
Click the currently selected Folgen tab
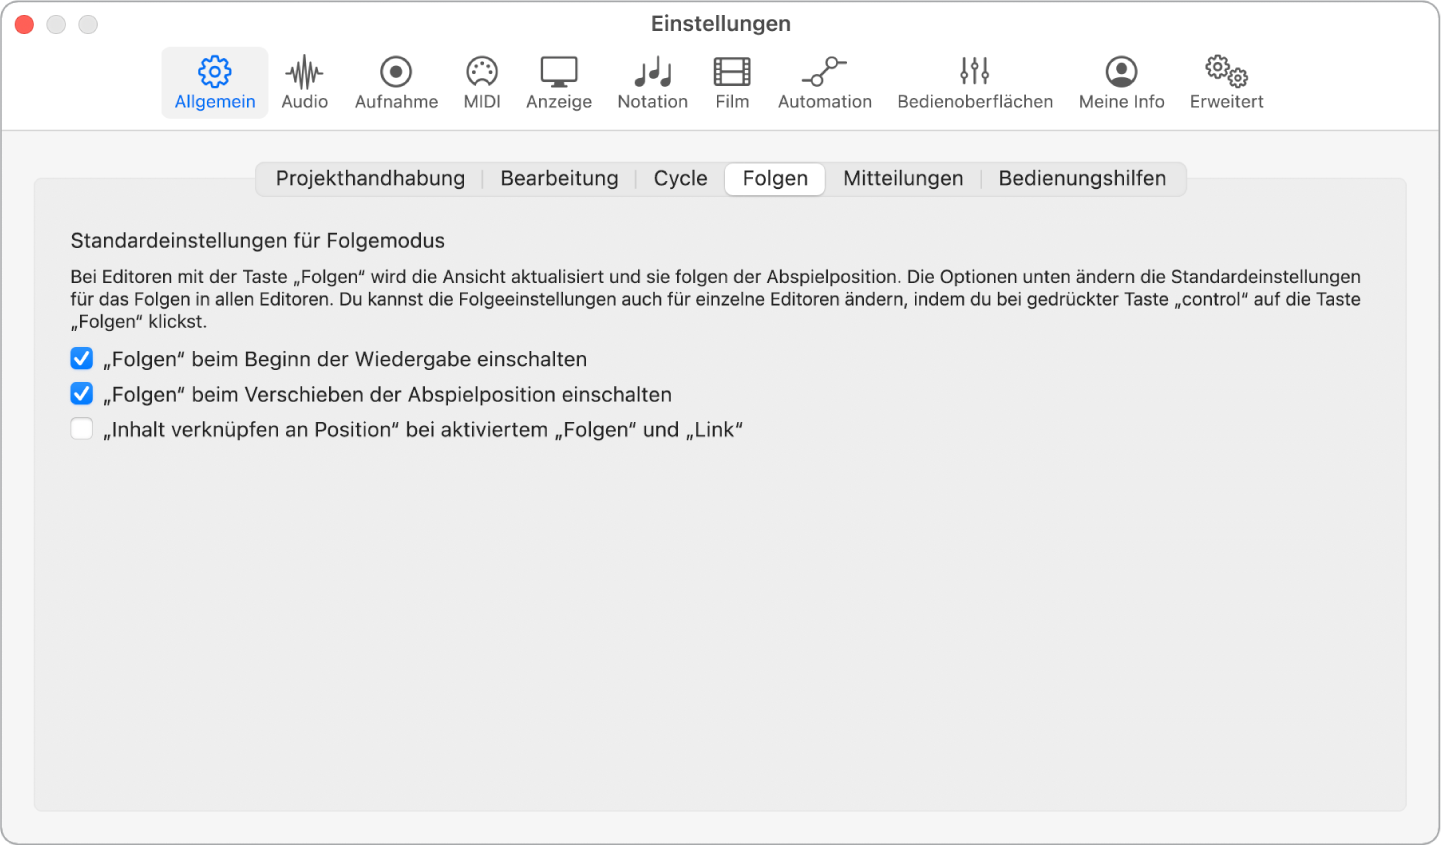pos(774,178)
